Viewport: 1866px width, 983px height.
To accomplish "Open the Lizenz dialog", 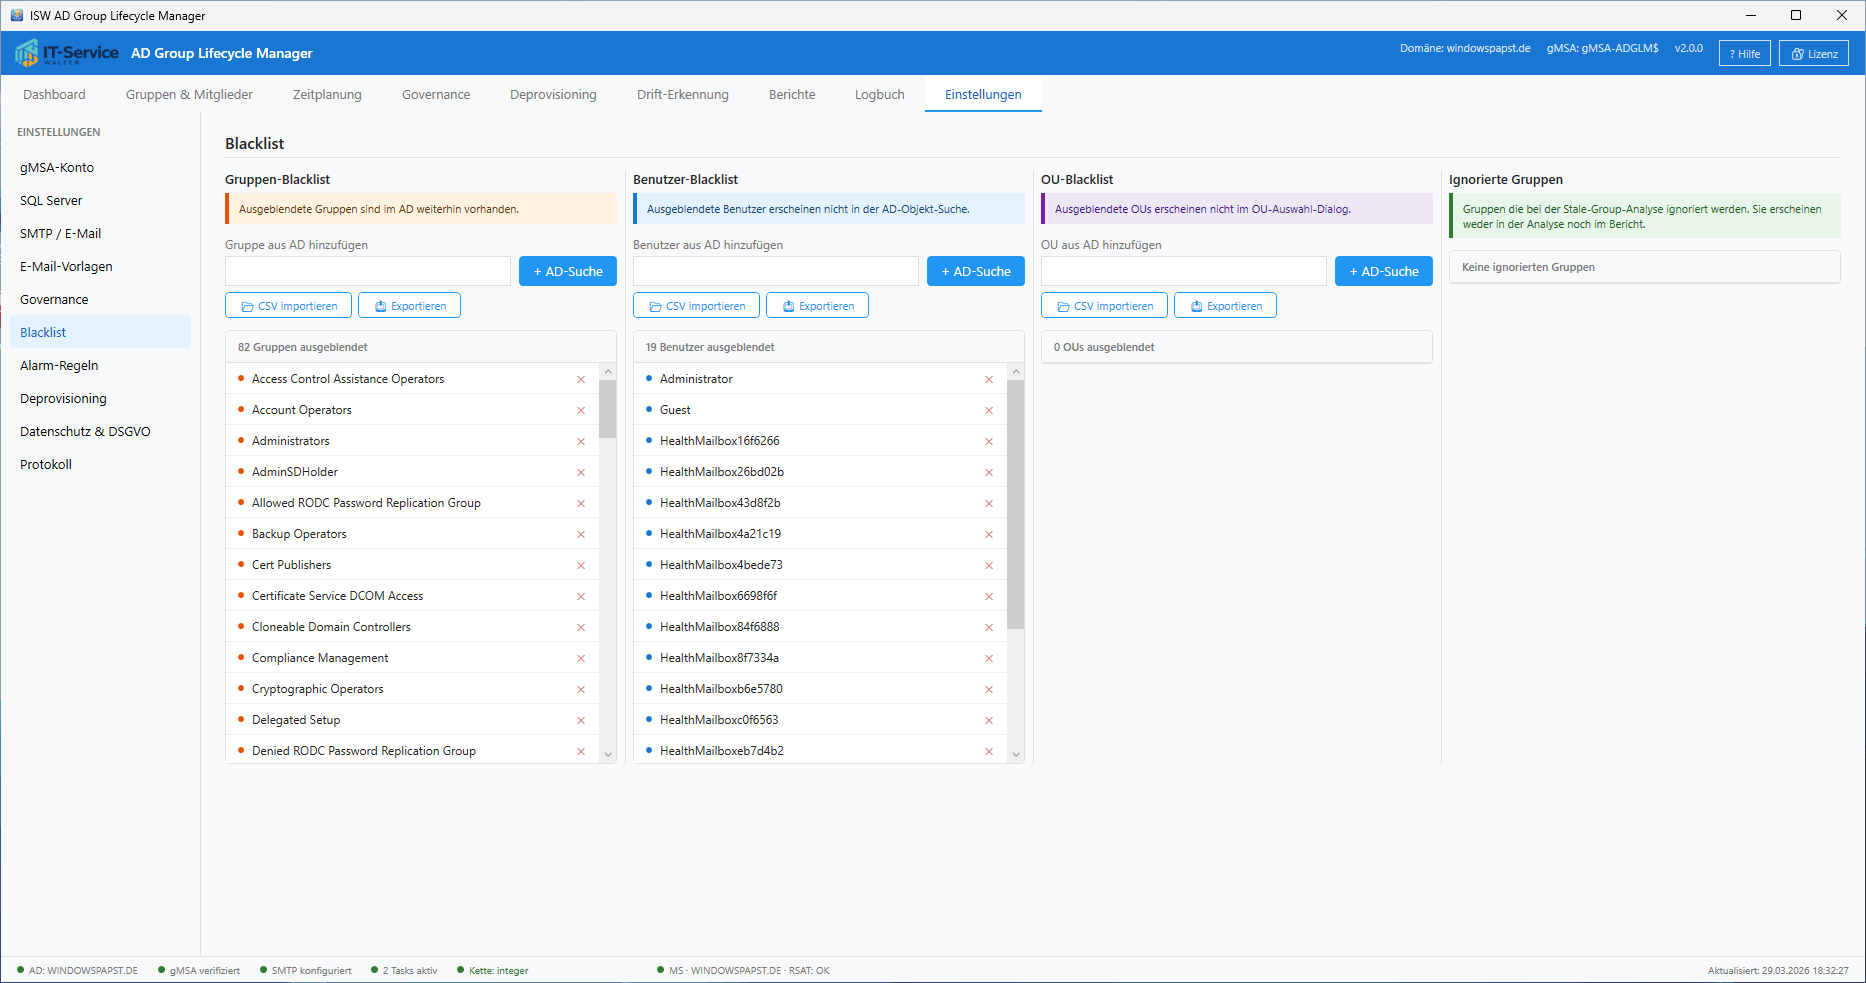I will pyautogui.click(x=1813, y=54).
